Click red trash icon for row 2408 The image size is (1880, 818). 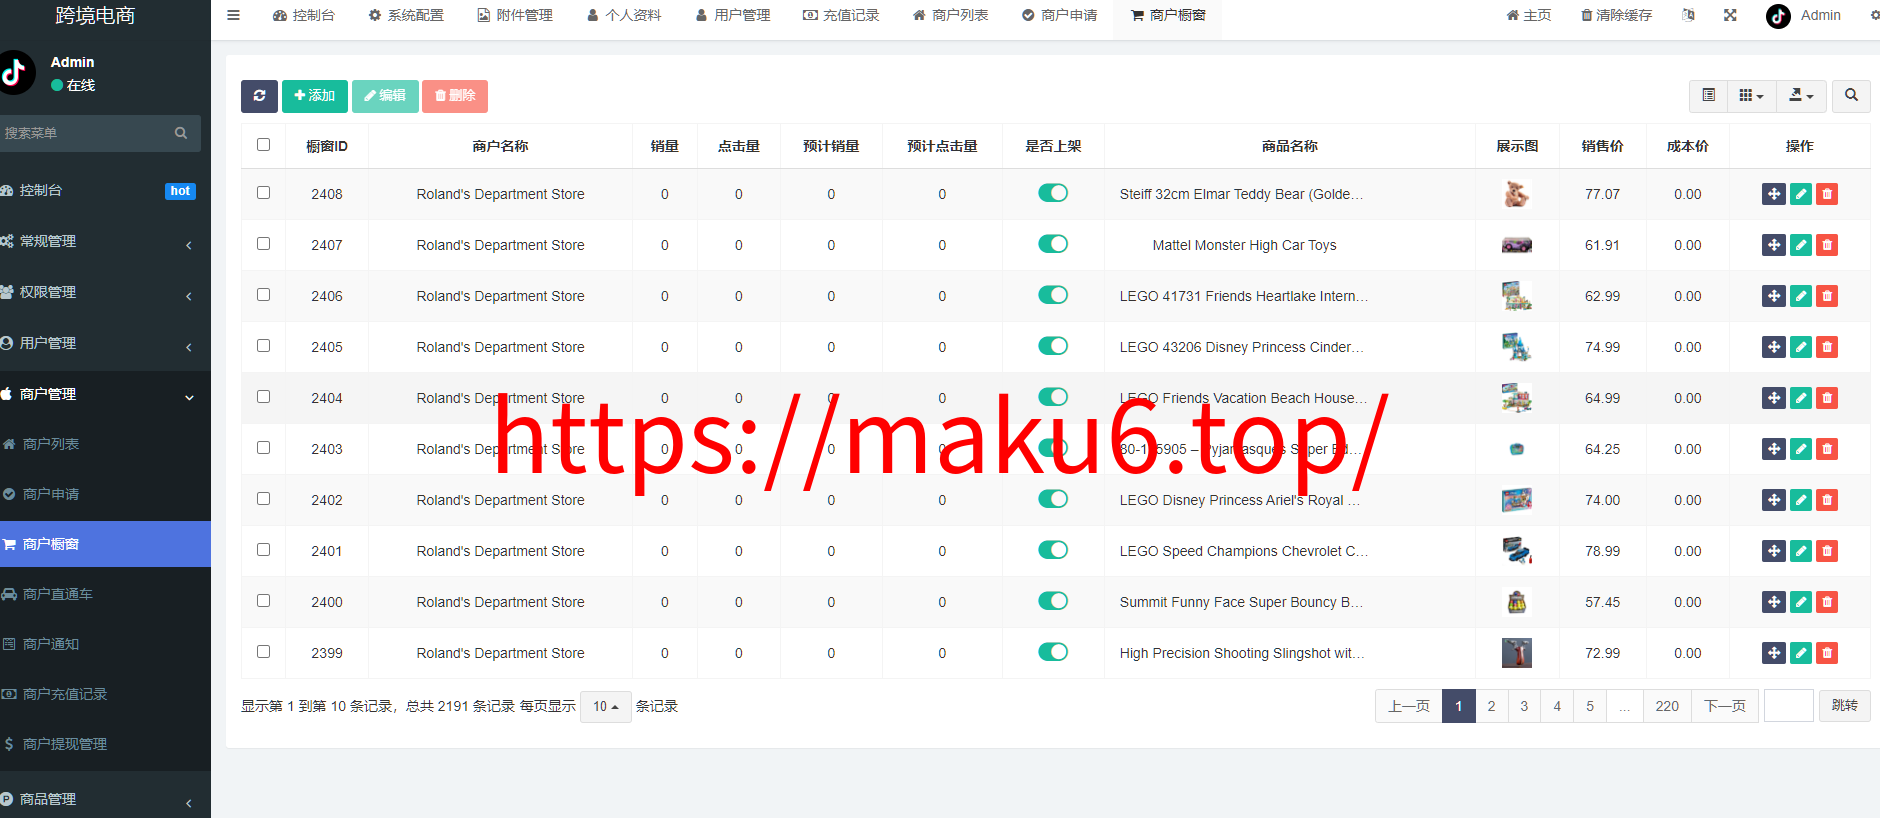click(x=1827, y=194)
